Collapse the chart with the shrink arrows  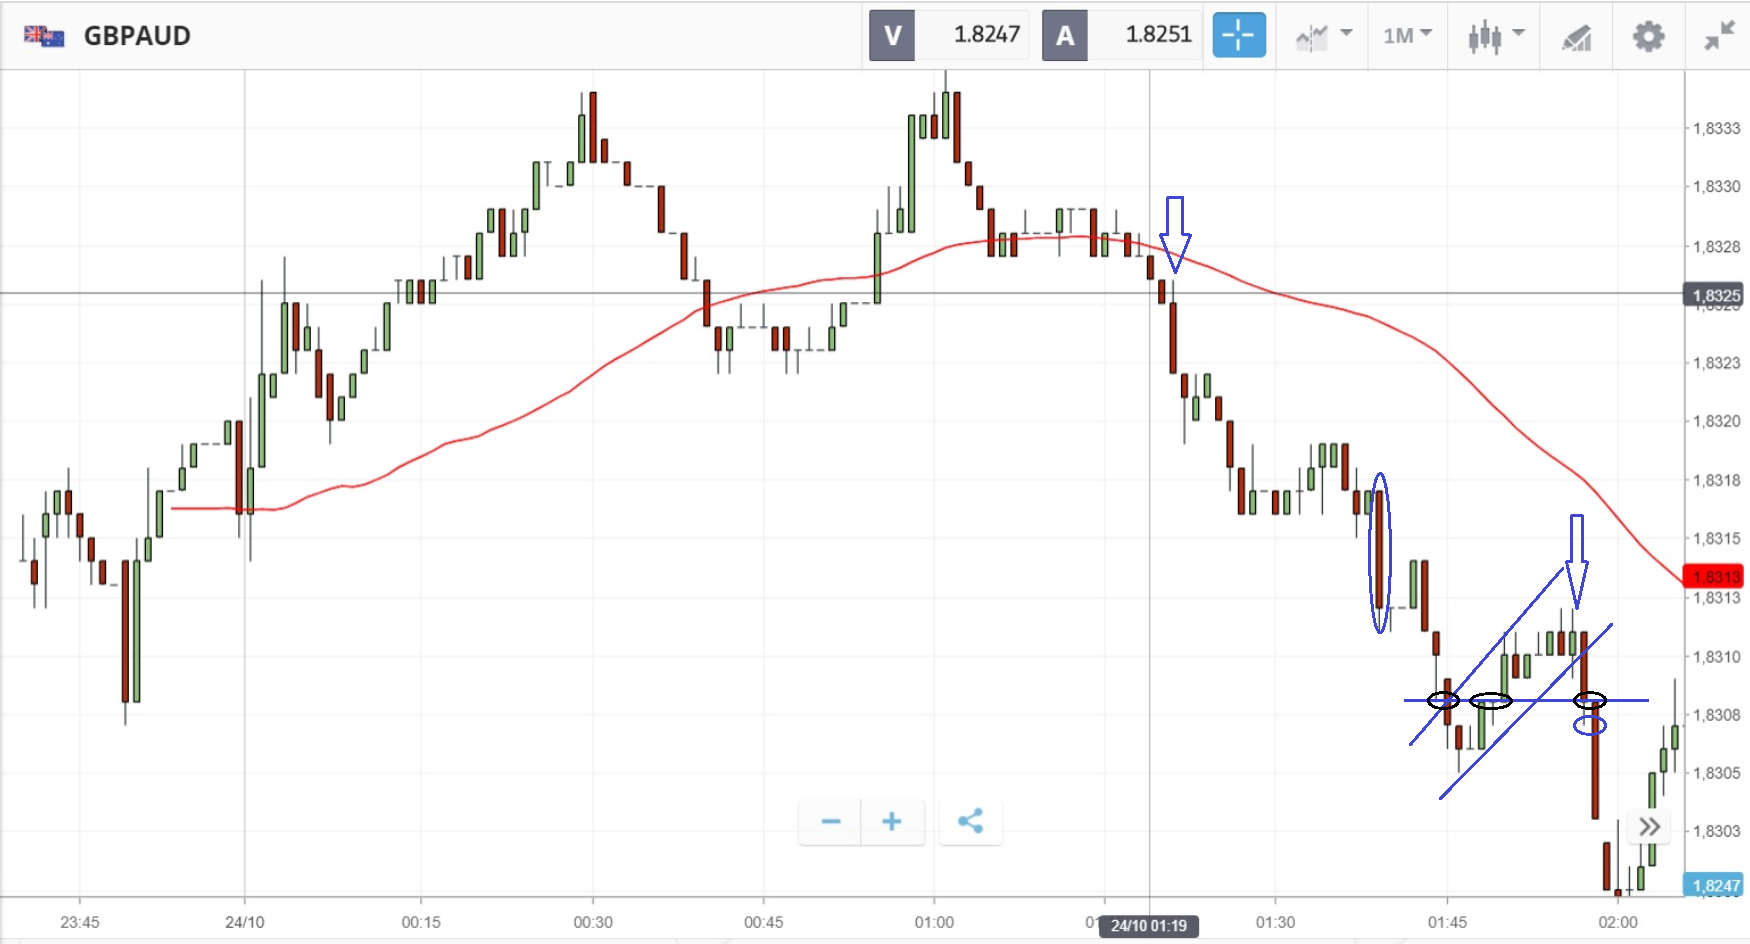1719,37
